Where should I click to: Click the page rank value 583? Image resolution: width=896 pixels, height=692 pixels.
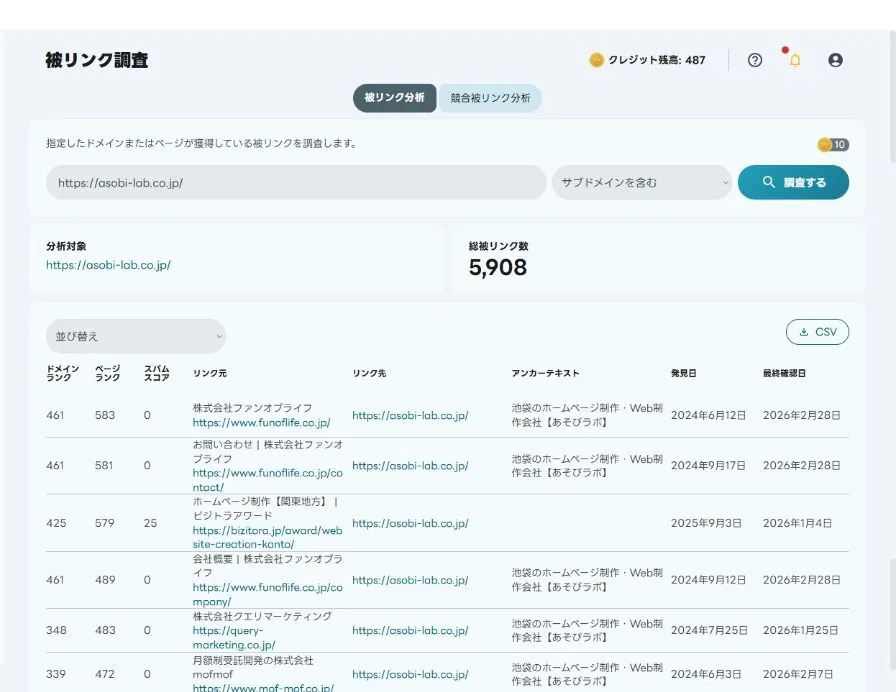(105, 415)
